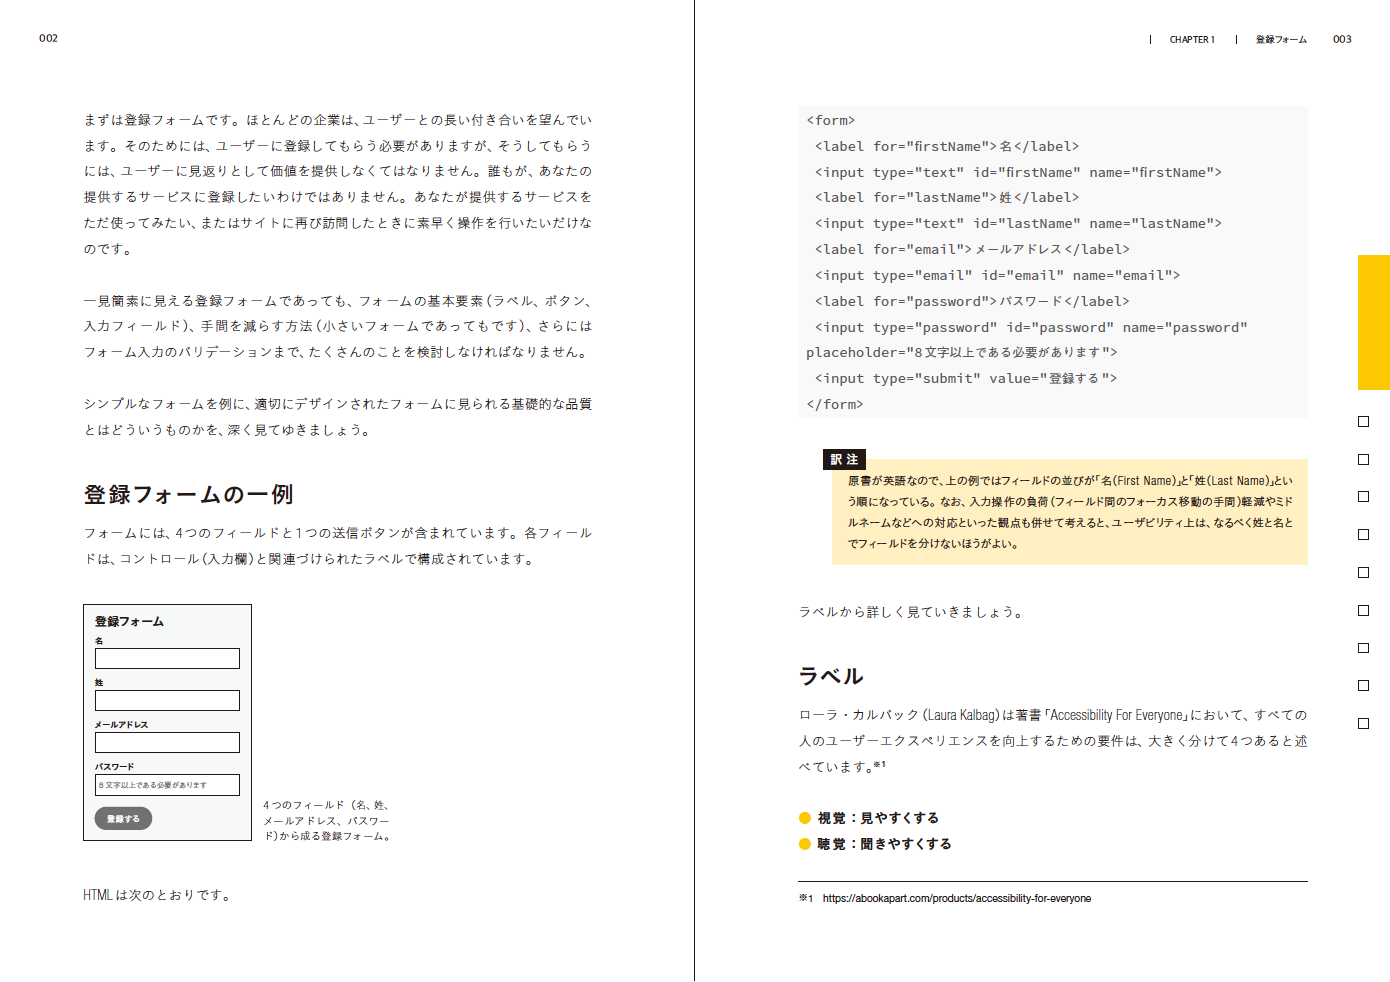This screenshot has height=982, width=1390.
Task: Click page number 002
Action: click(x=48, y=38)
